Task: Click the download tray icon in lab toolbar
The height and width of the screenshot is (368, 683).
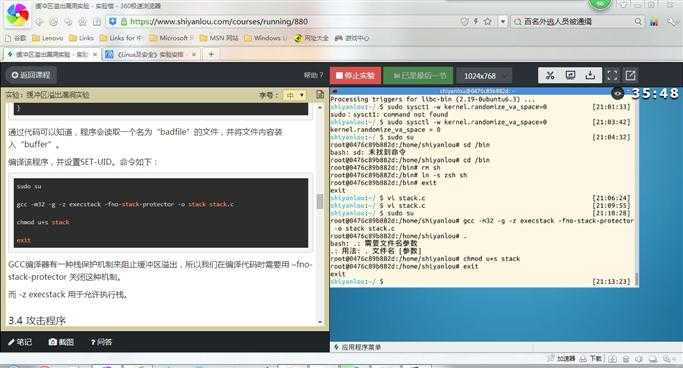Action: [590, 75]
